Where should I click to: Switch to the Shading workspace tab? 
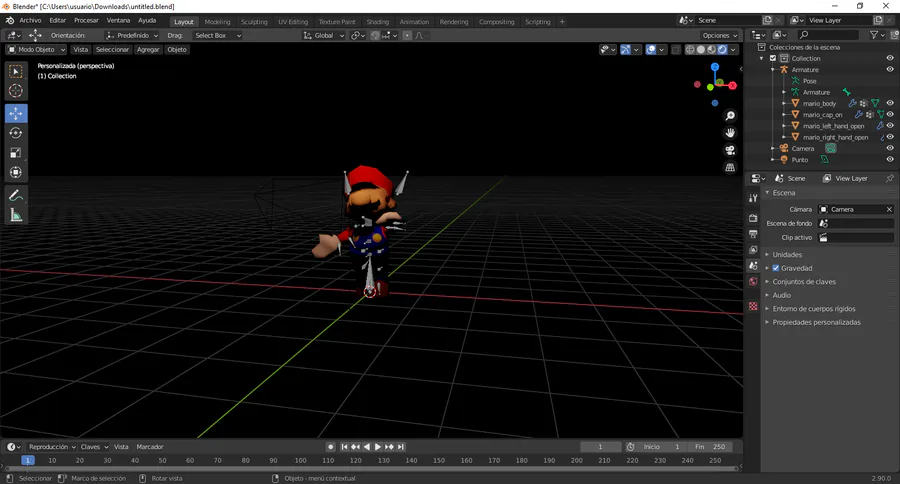(x=378, y=22)
